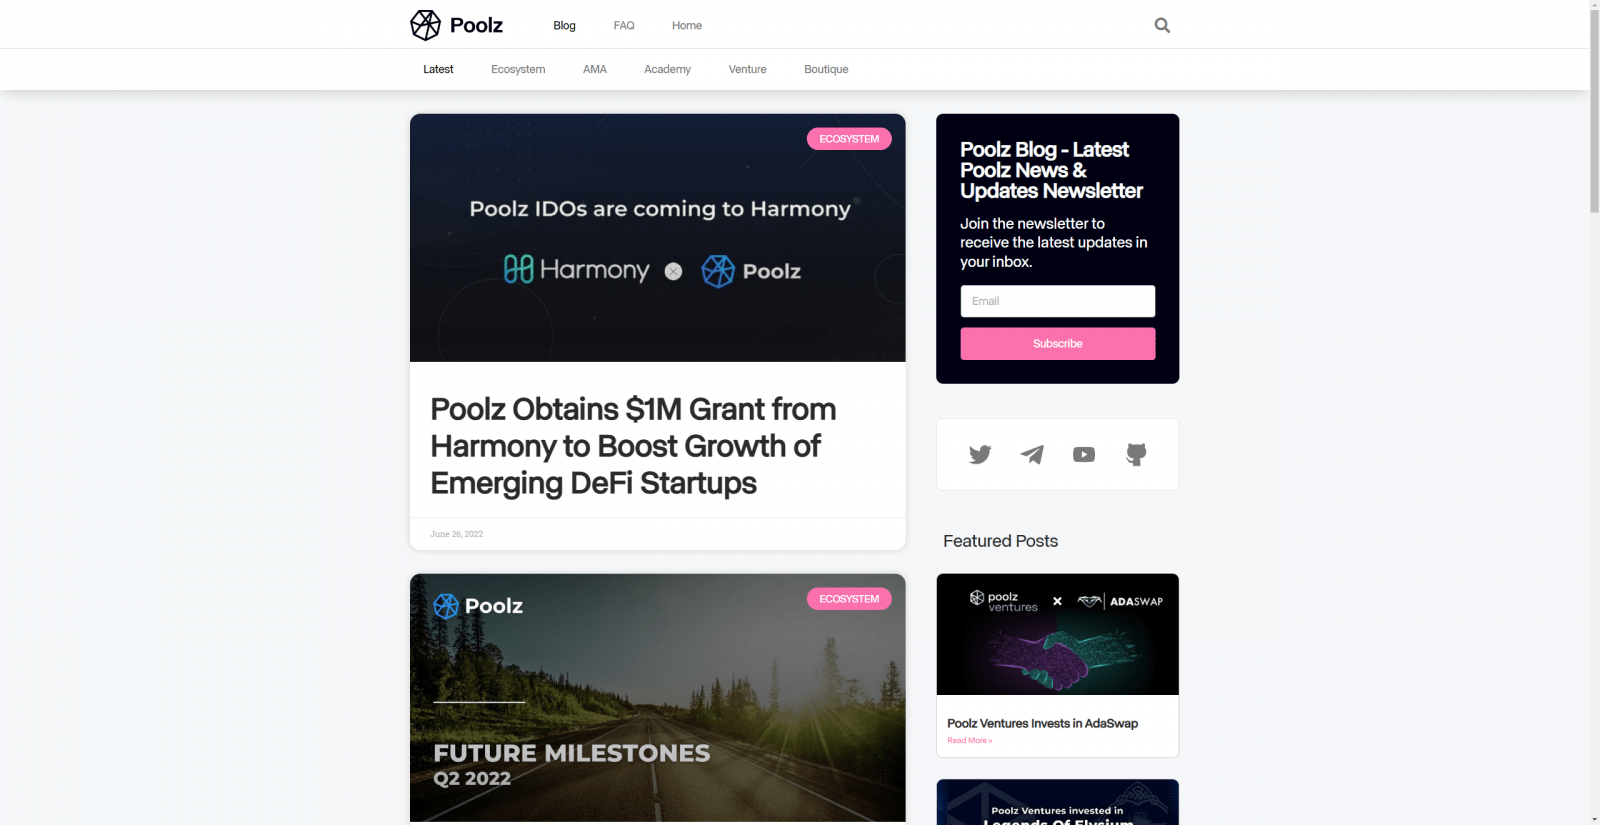This screenshot has height=825, width=1600.
Task: Go to the FAQ menu item
Action: tap(624, 25)
